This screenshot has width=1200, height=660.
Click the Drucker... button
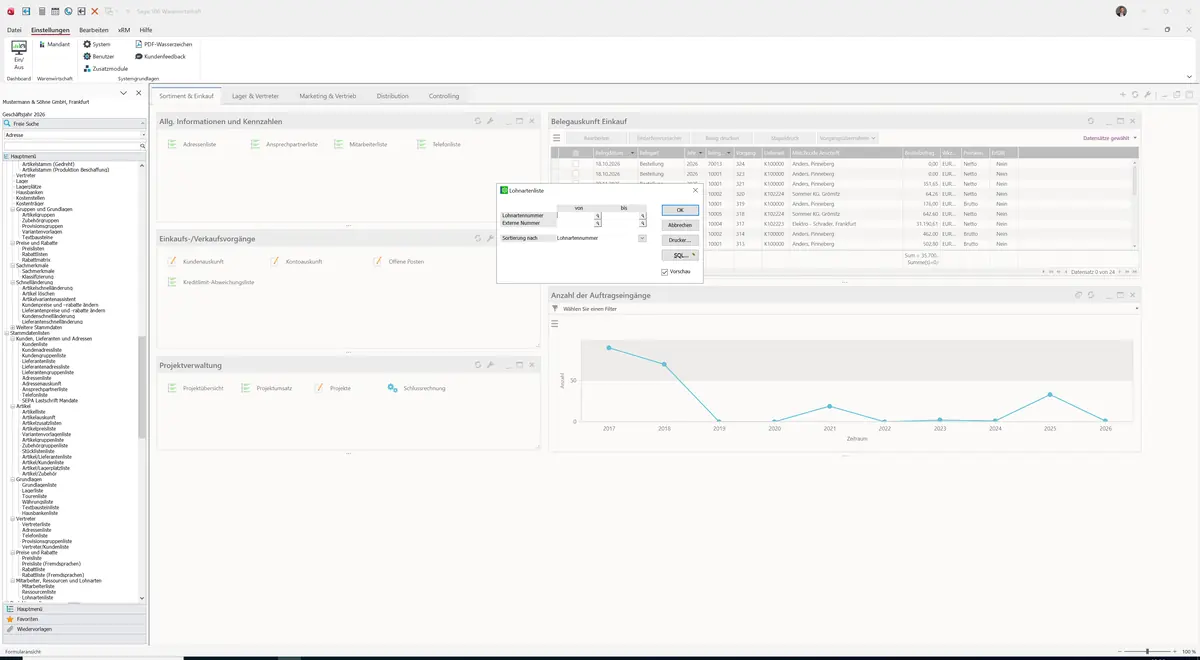pyautogui.click(x=680, y=241)
